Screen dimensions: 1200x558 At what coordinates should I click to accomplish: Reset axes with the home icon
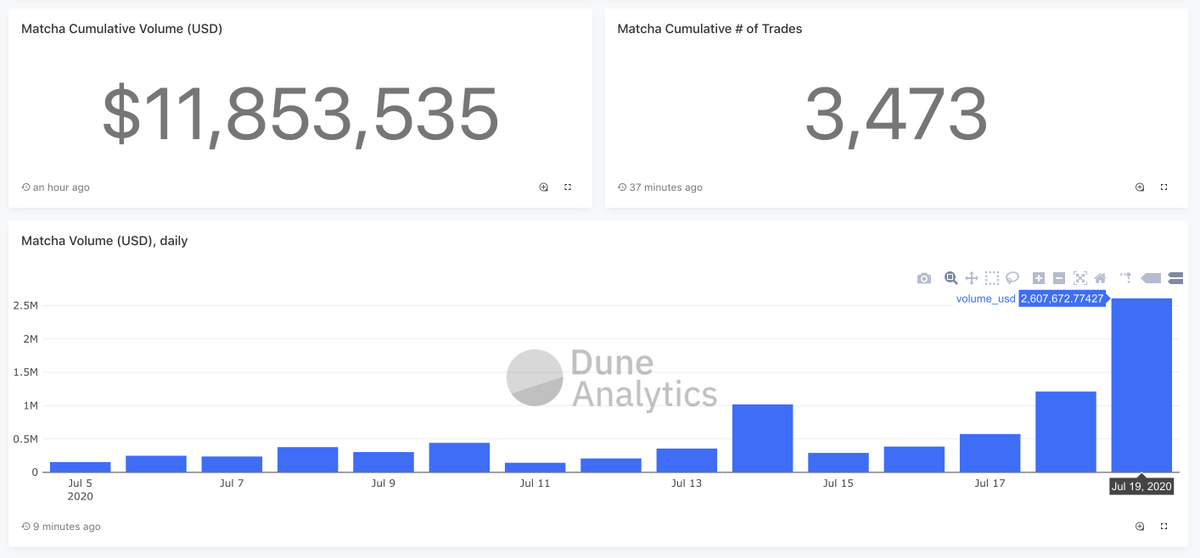pos(1100,278)
